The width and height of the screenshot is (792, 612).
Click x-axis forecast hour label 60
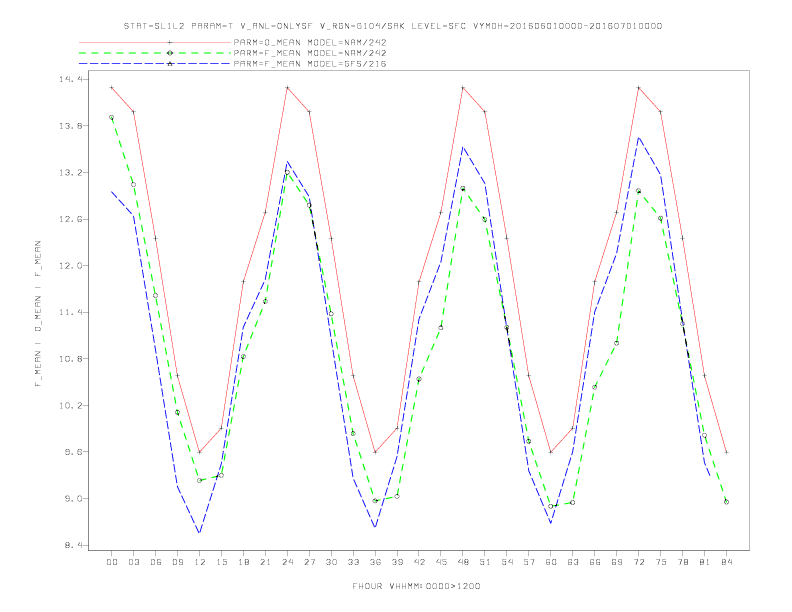[x=551, y=562]
